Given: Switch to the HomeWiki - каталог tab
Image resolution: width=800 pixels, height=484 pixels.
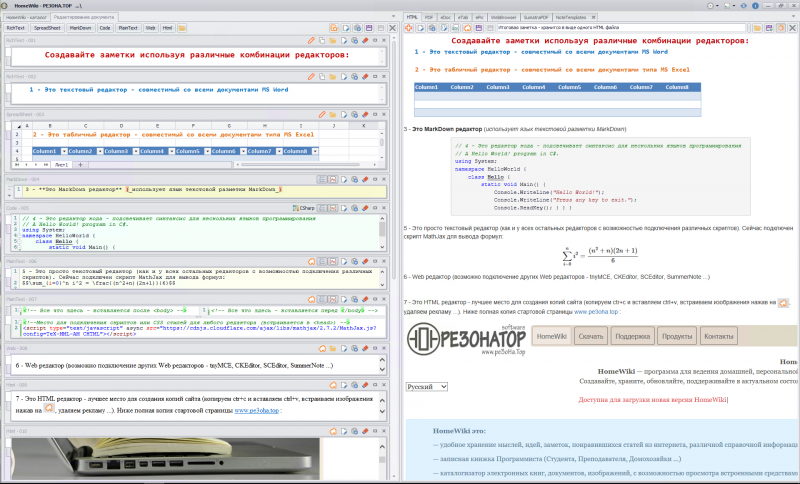Looking at the screenshot, I should pyautogui.click(x=27, y=17).
